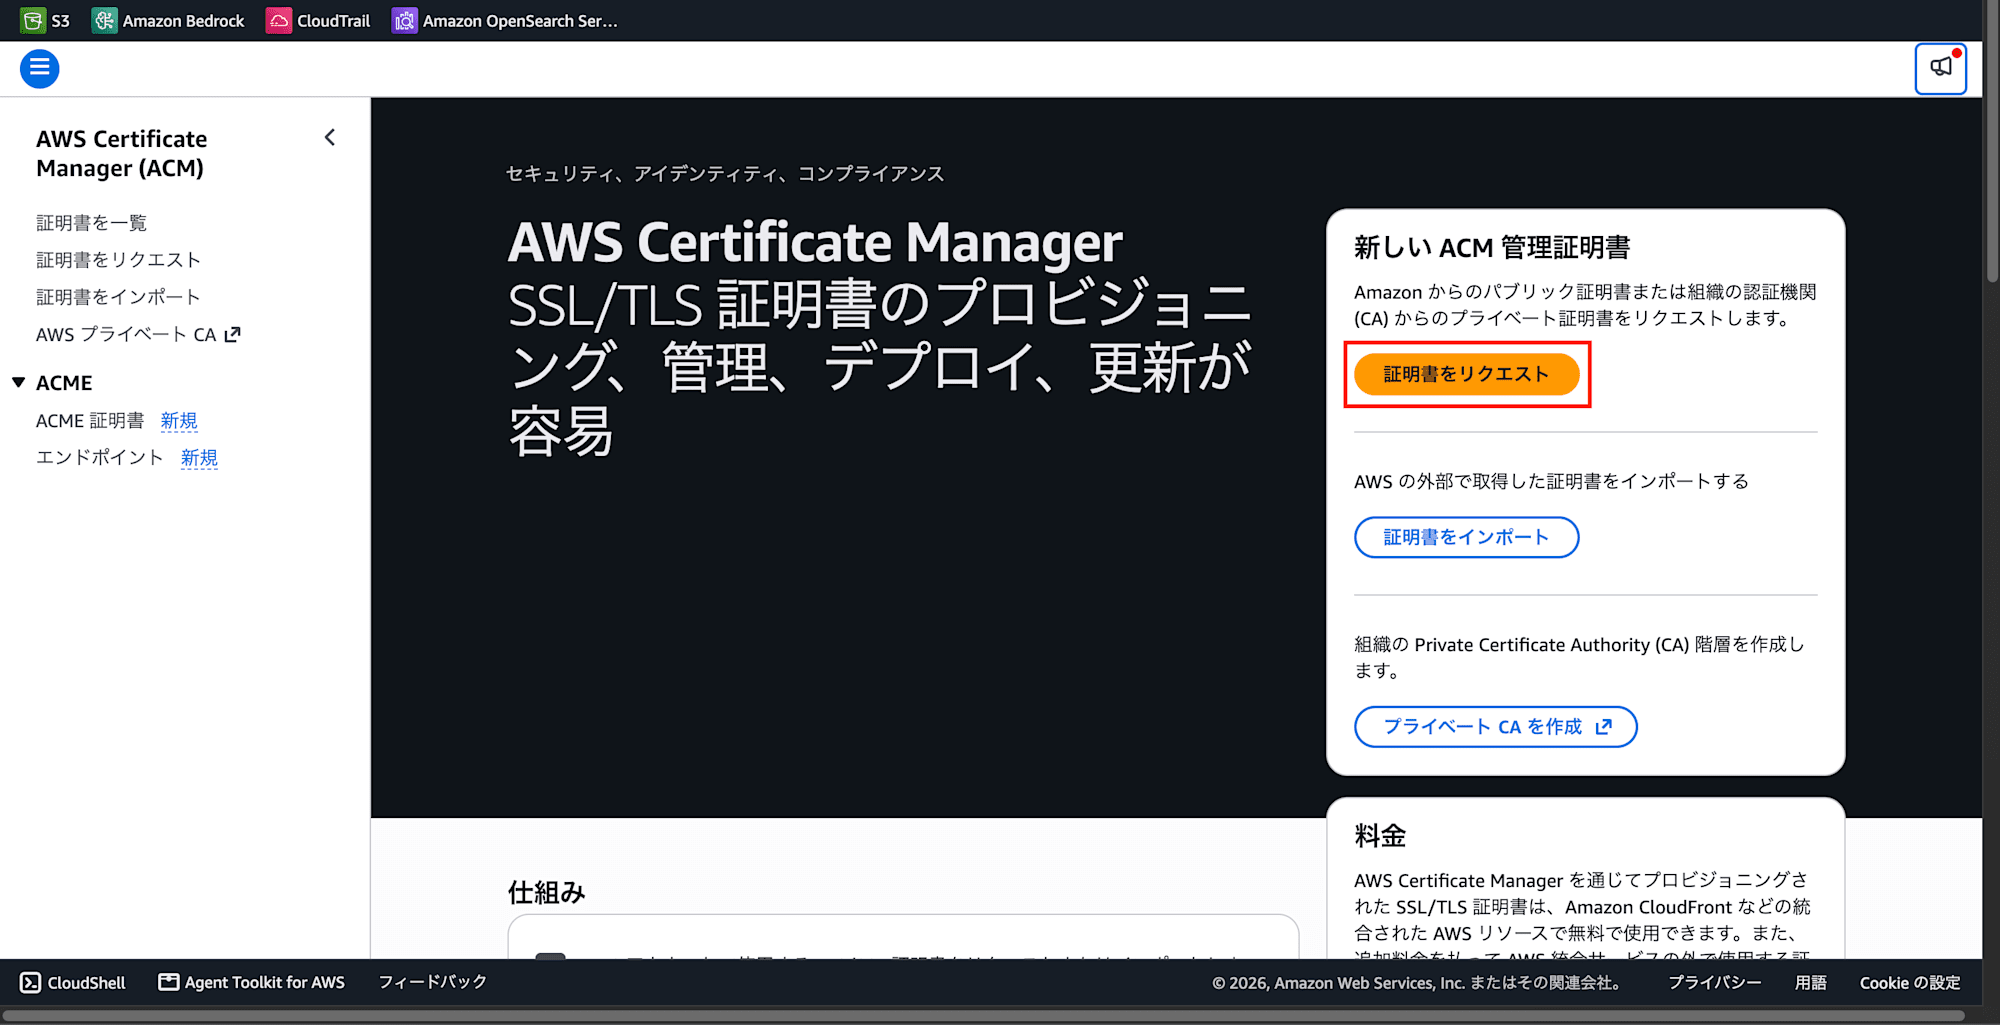Click the 証明書をインポート outlined button
Screen dimensions: 2000x1025
click(1466, 537)
